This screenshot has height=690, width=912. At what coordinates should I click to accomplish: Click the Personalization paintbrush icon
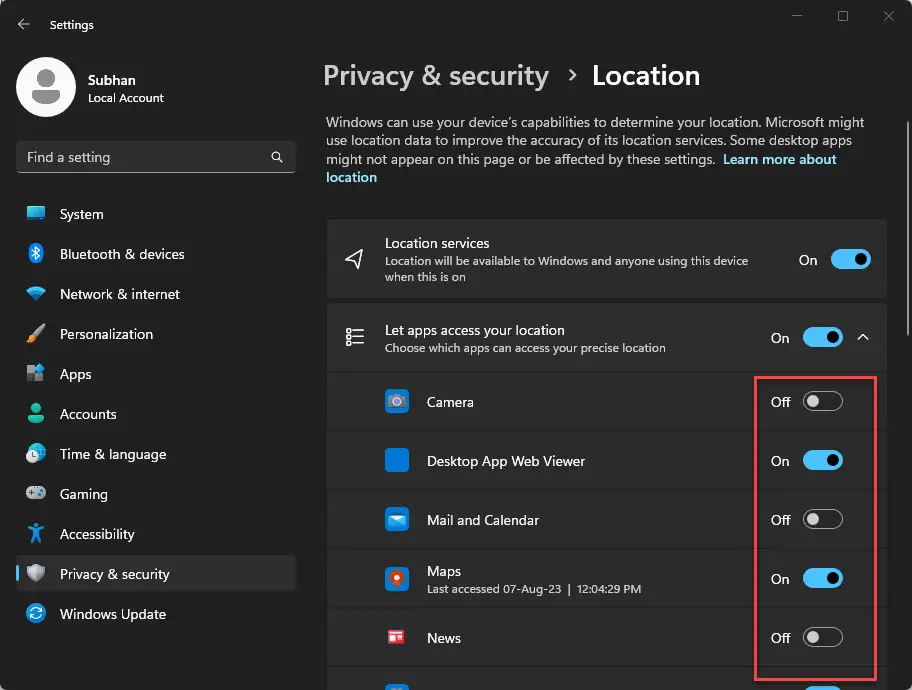point(36,334)
